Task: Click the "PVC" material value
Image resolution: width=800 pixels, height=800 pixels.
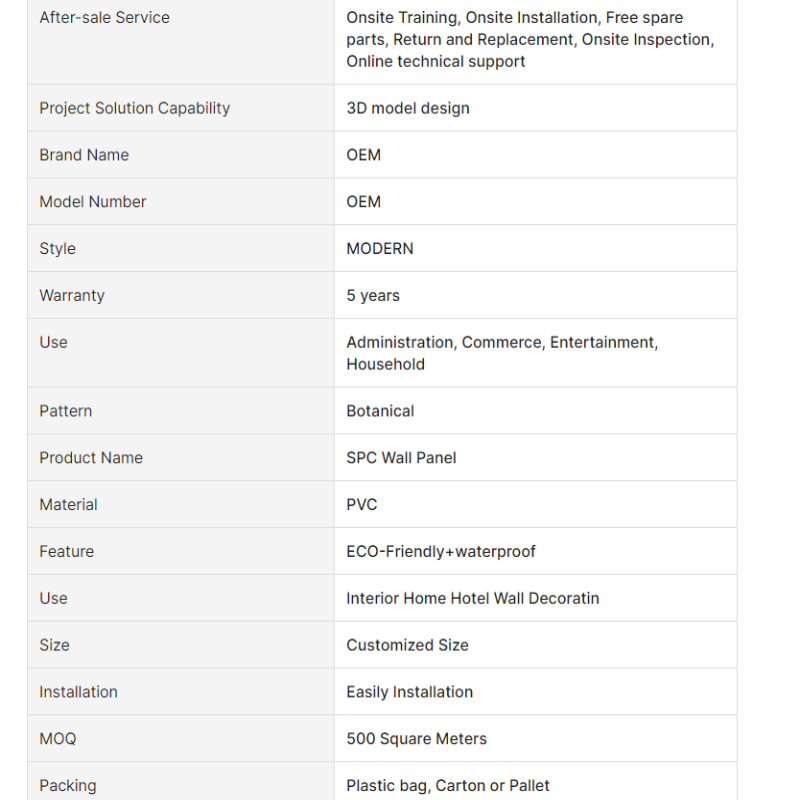Action: coord(361,505)
